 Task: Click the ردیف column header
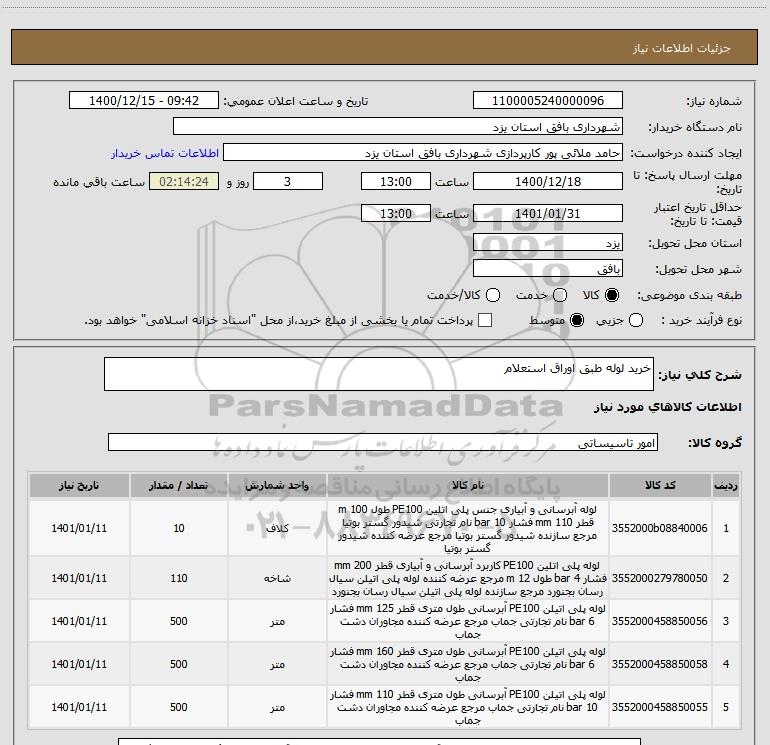[726, 486]
